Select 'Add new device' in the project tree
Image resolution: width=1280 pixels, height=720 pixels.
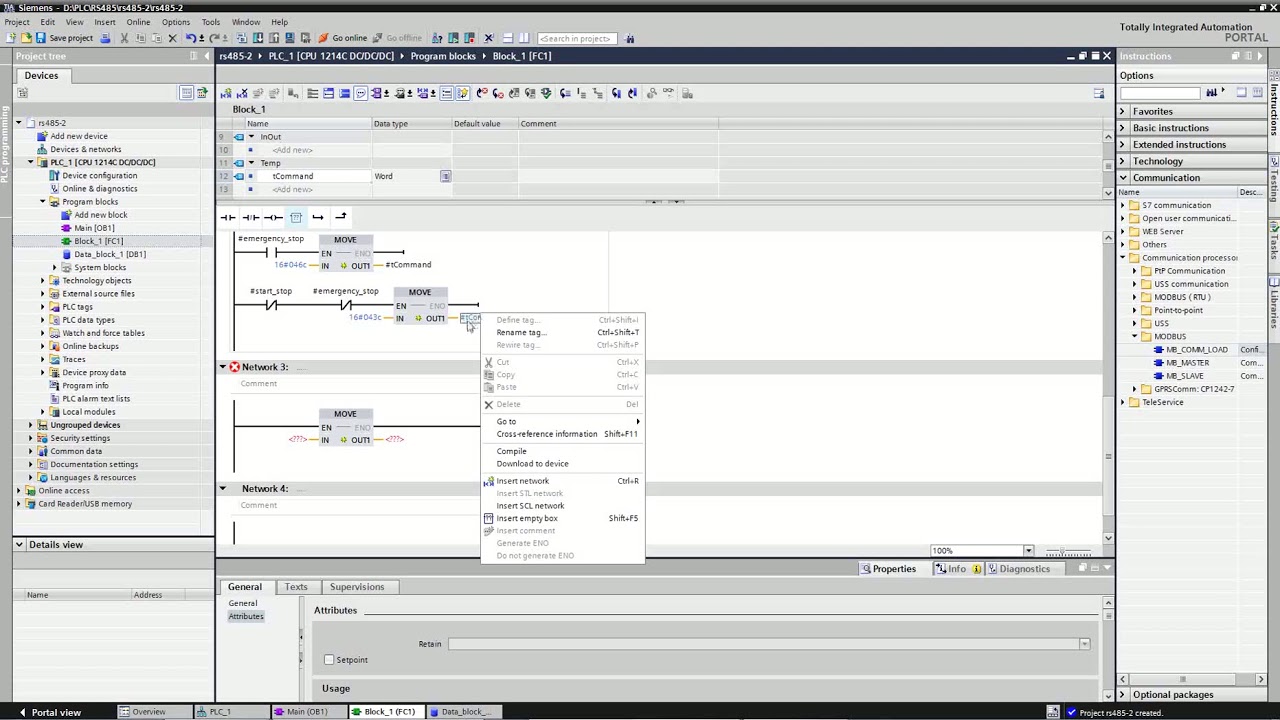pos(79,136)
